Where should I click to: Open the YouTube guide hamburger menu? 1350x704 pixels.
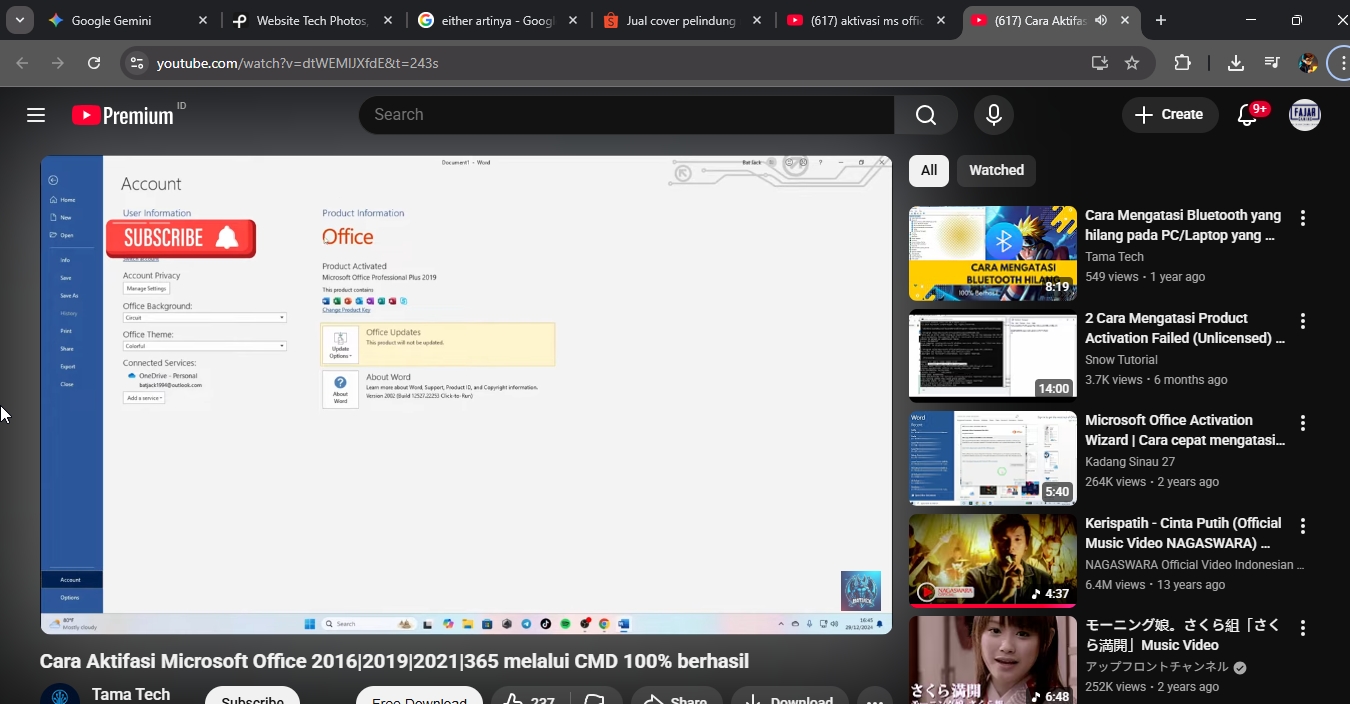point(35,114)
